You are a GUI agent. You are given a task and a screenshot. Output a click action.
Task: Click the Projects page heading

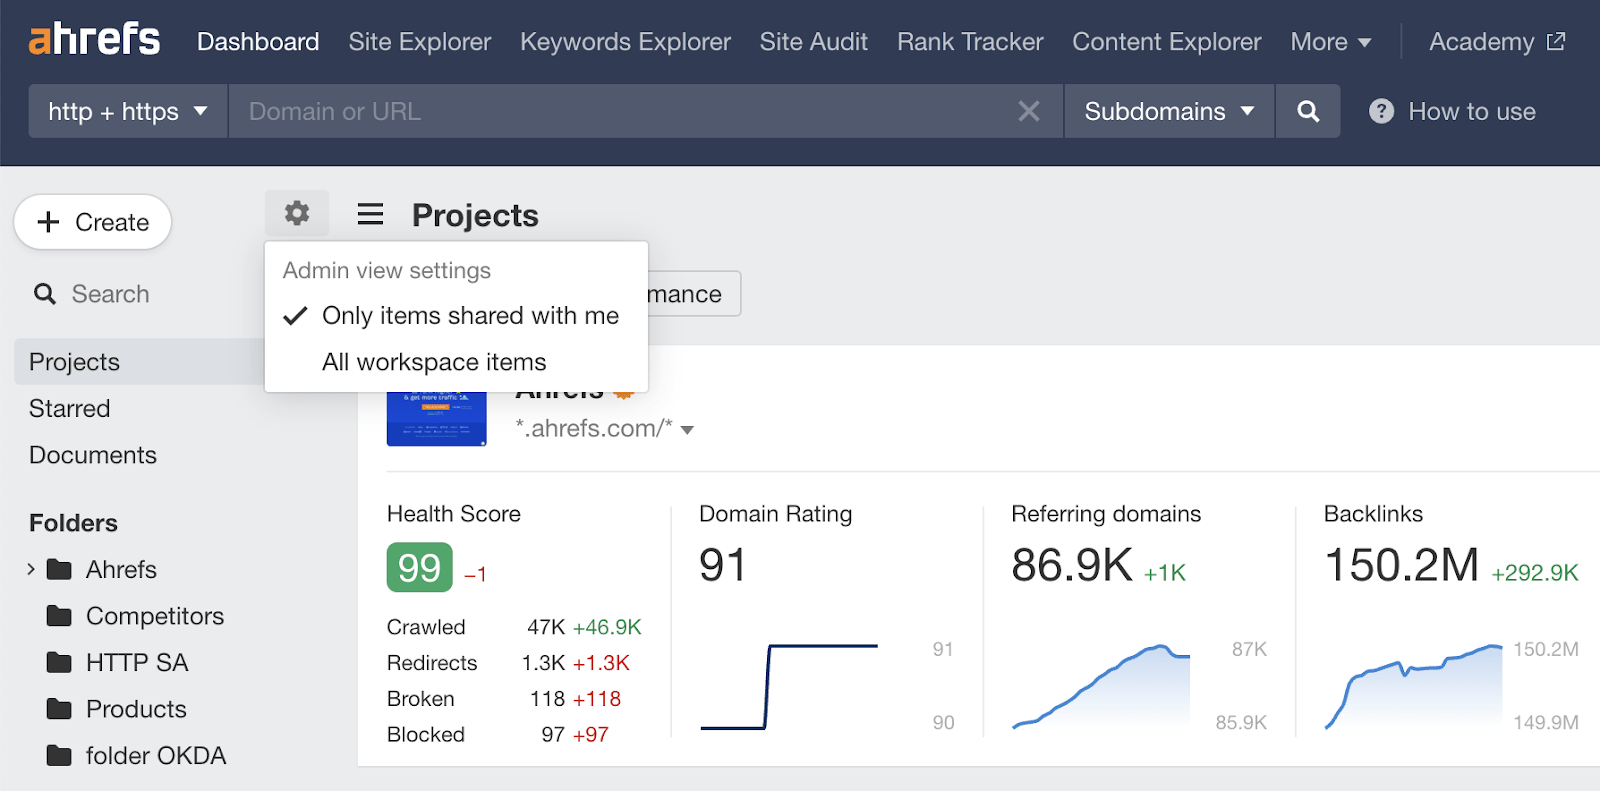coord(475,215)
